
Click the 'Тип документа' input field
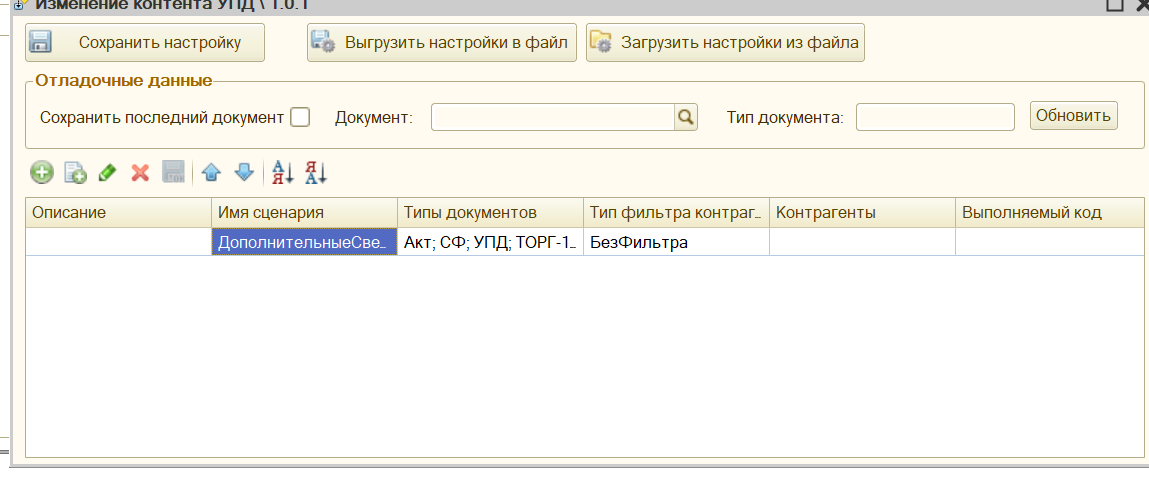tap(934, 117)
